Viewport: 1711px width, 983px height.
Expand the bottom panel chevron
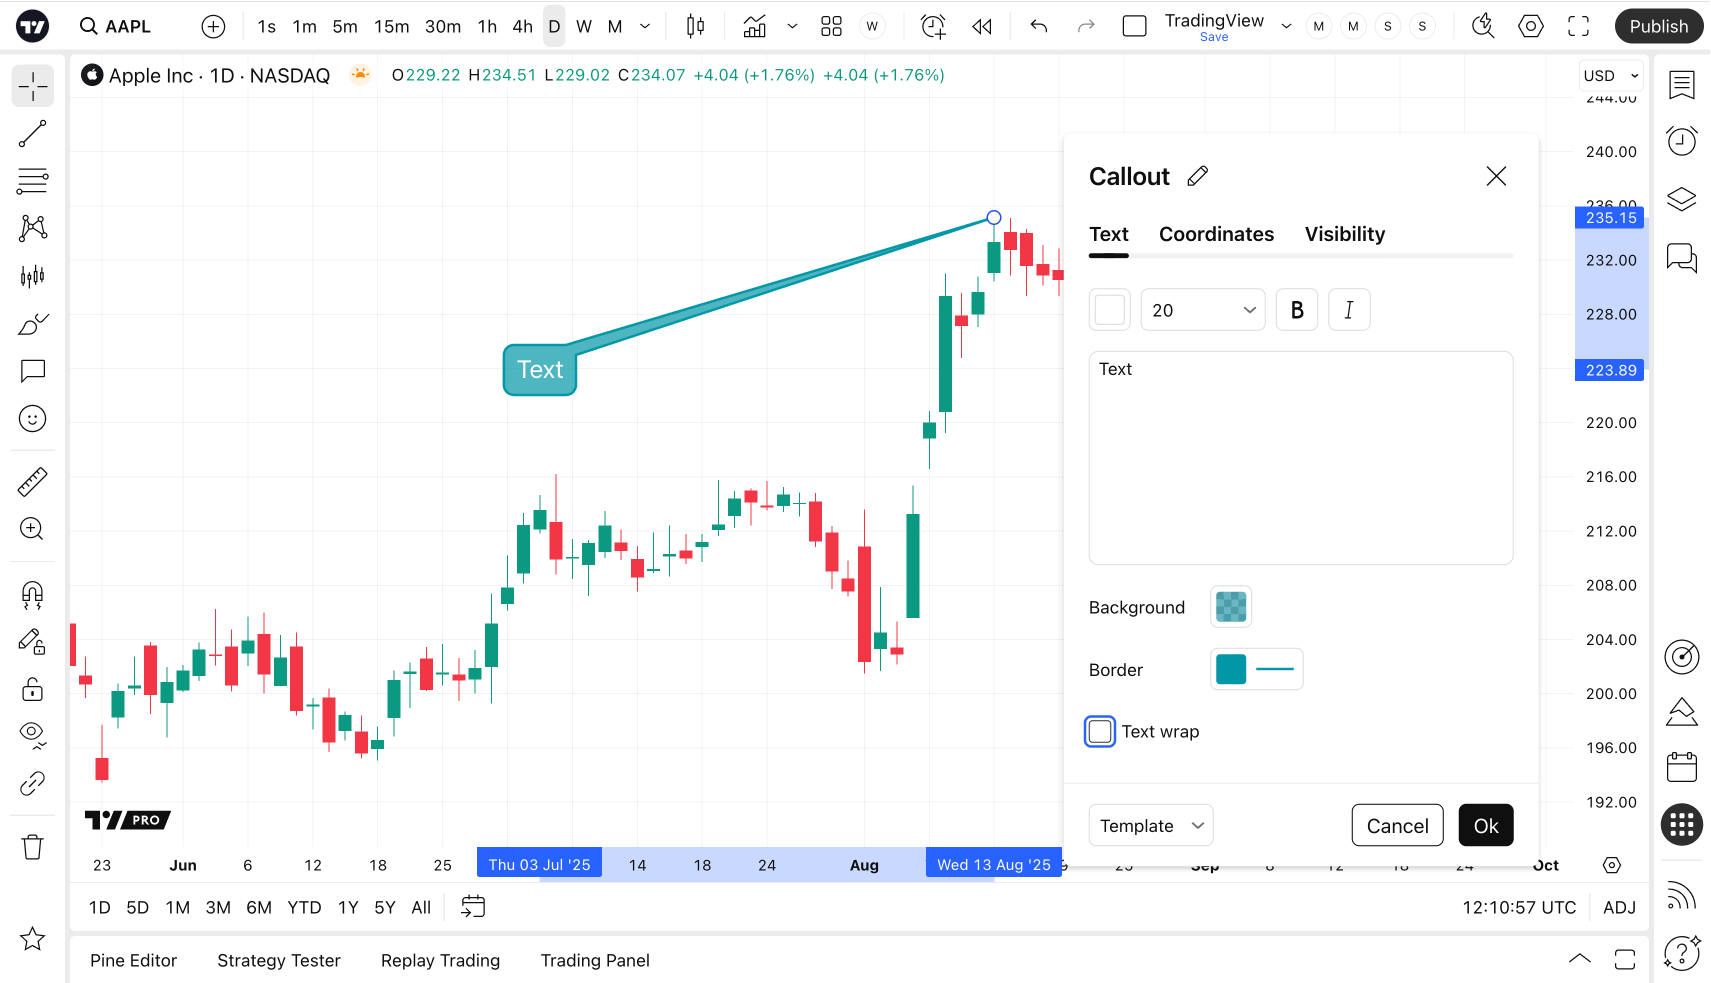(1580, 959)
